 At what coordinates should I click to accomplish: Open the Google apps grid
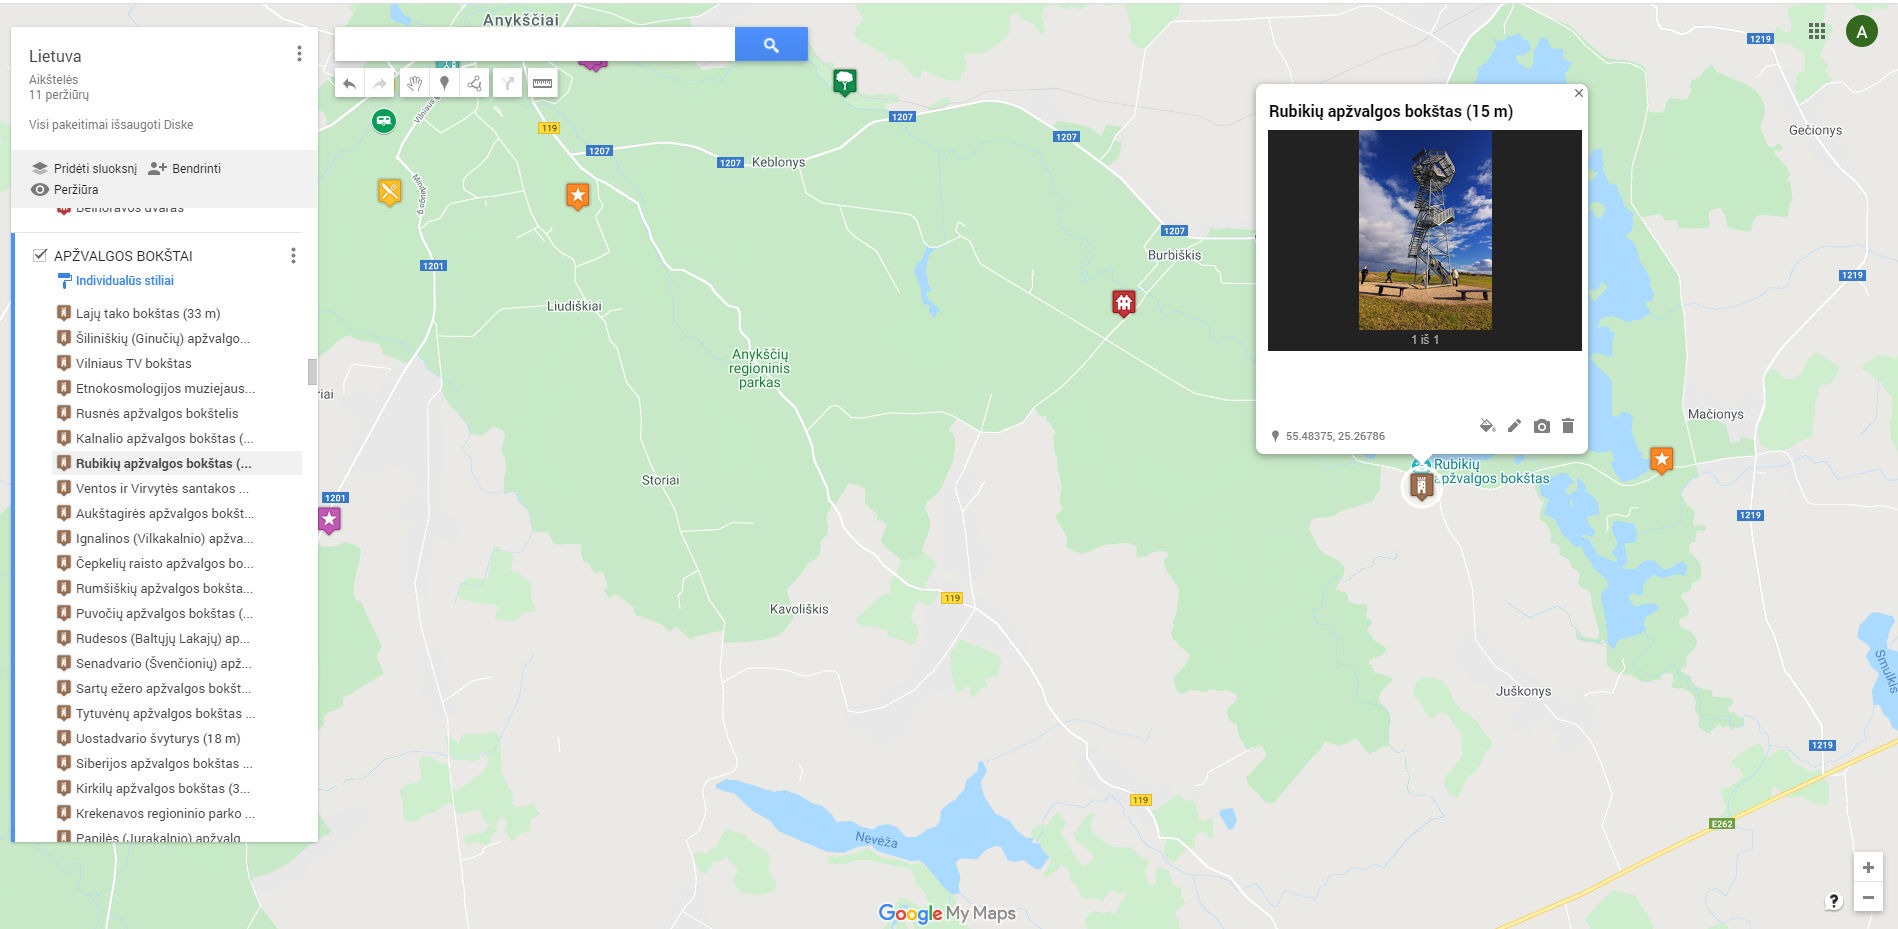1817,31
